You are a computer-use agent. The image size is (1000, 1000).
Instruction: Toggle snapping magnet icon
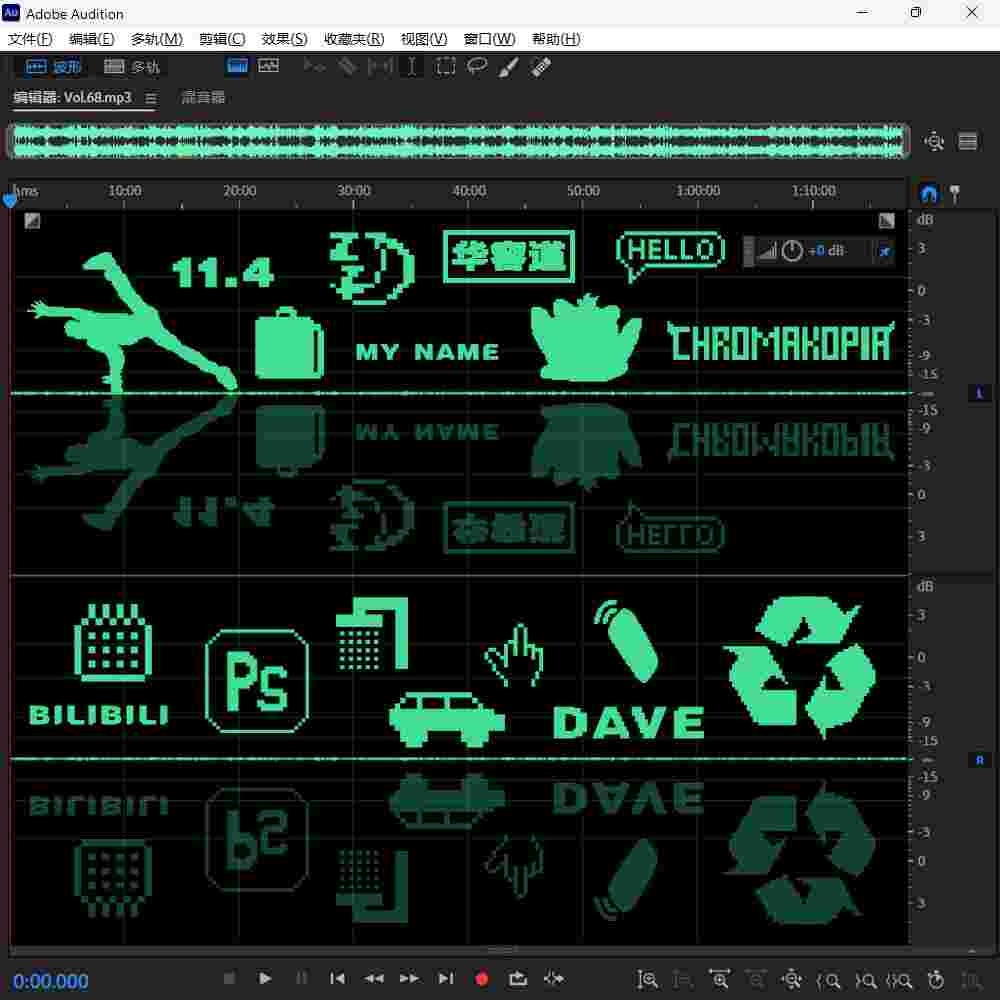click(x=929, y=193)
